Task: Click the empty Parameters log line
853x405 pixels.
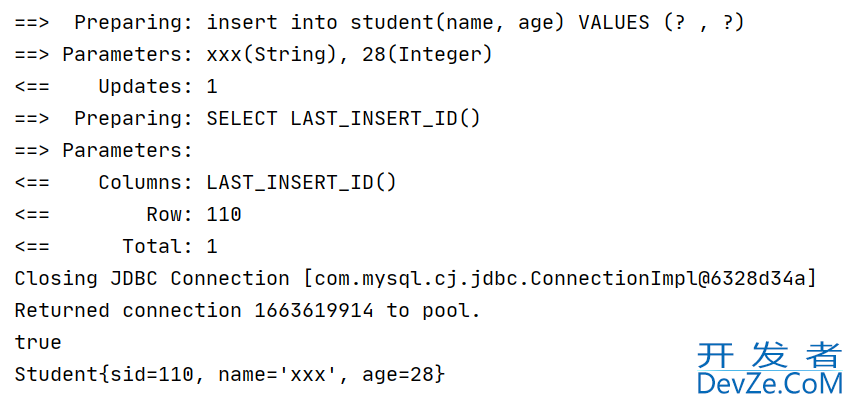Action: click(104, 150)
